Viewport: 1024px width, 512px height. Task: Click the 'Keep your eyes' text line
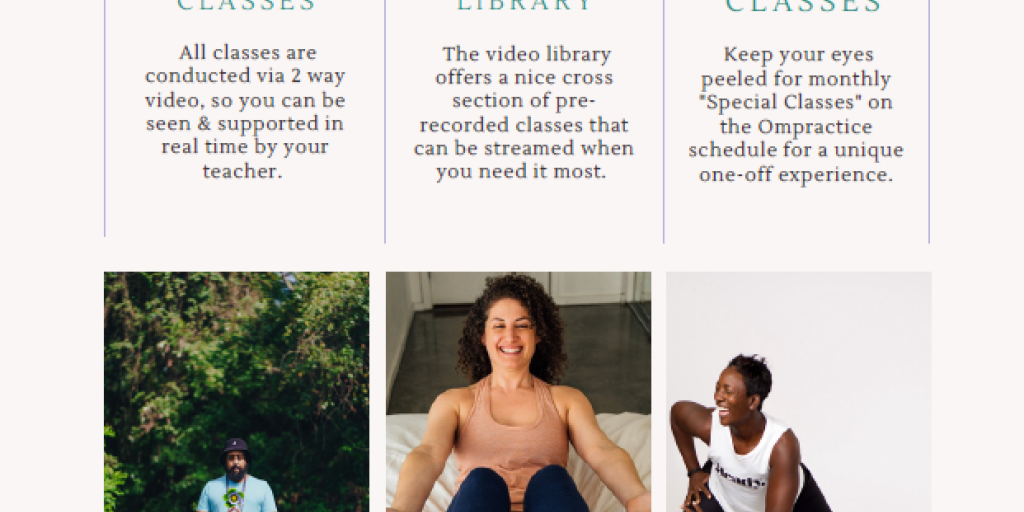point(798,54)
